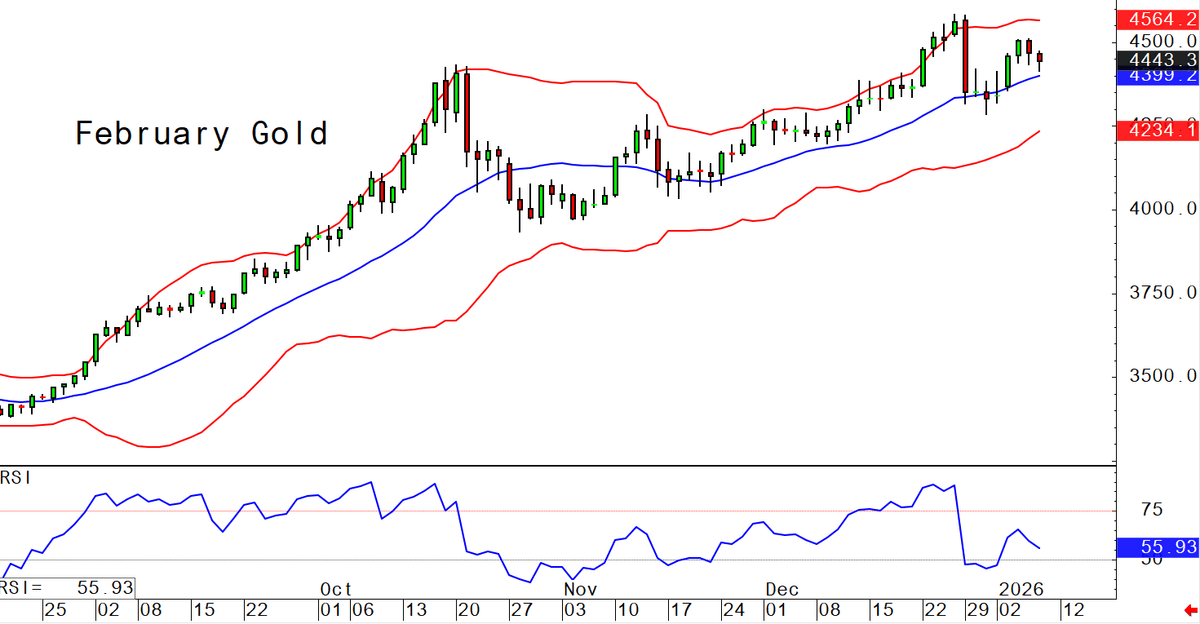Click the Oct month label

pyautogui.click(x=335, y=588)
